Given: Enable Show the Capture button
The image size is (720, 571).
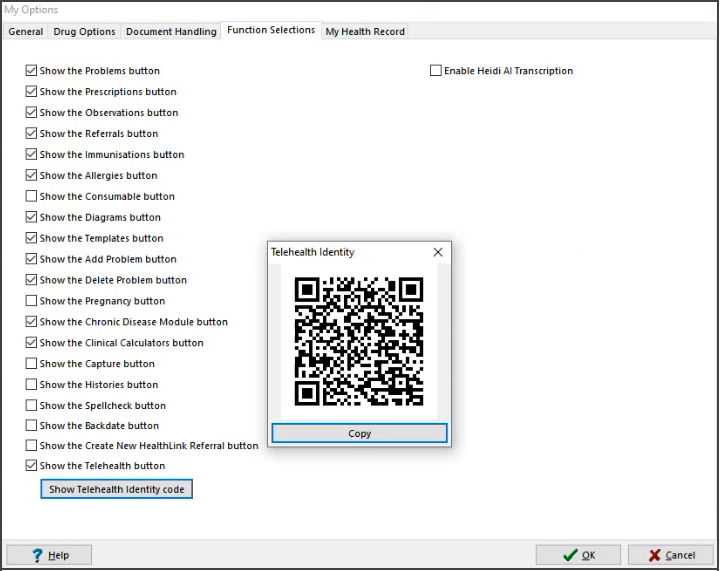Looking at the screenshot, I should 31,364.
